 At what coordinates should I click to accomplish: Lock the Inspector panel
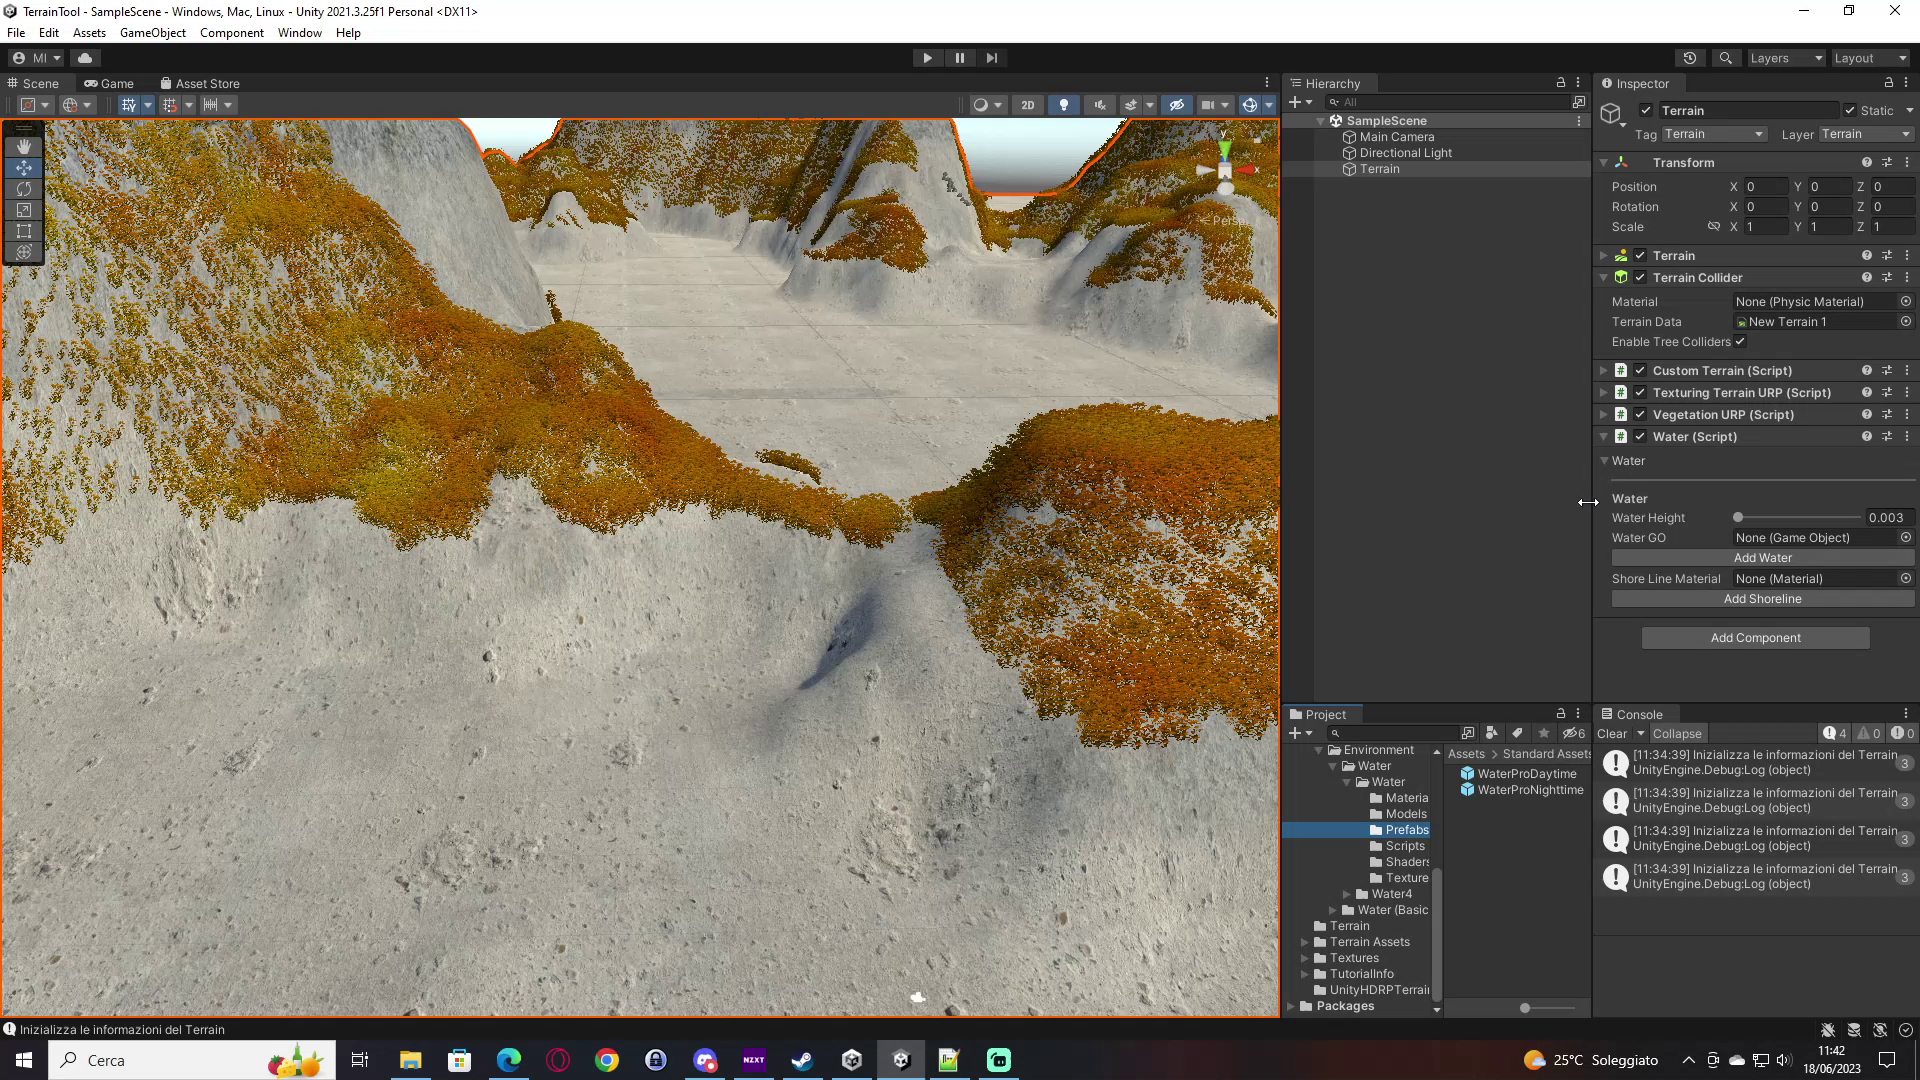point(1888,83)
